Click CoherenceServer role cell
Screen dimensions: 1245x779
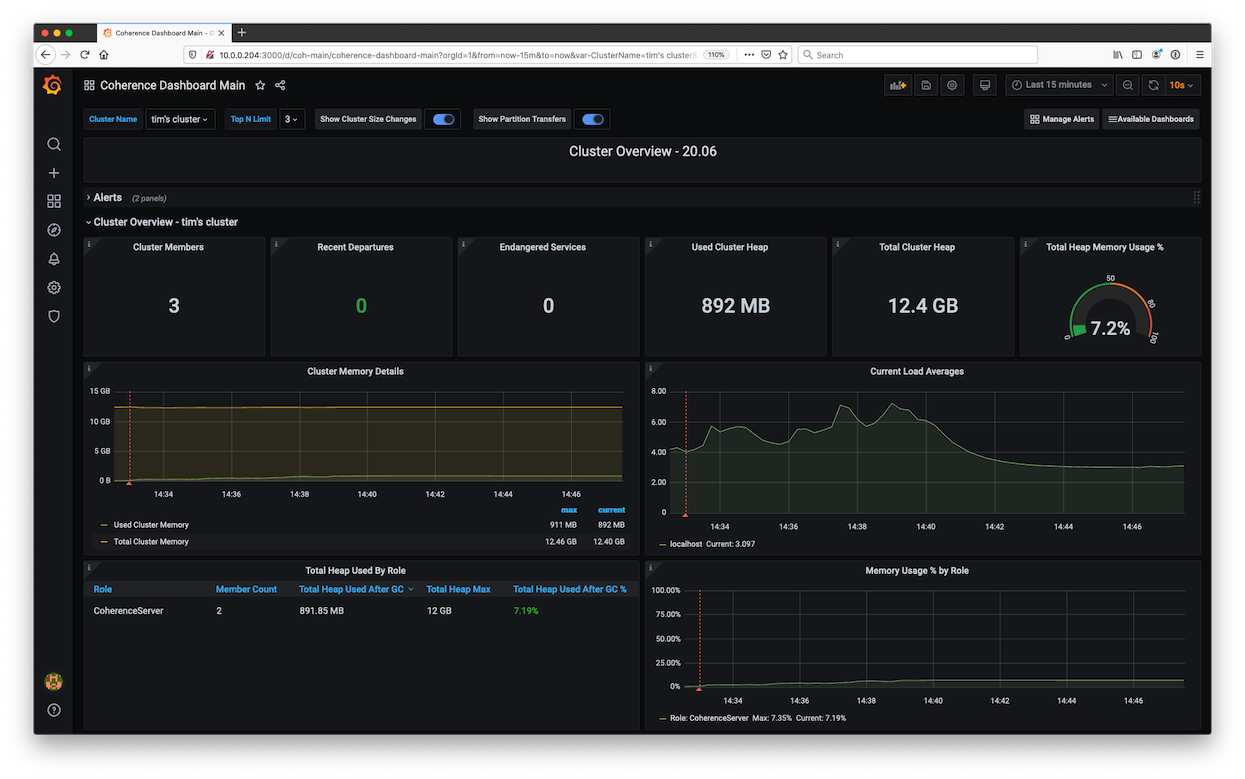coord(128,610)
